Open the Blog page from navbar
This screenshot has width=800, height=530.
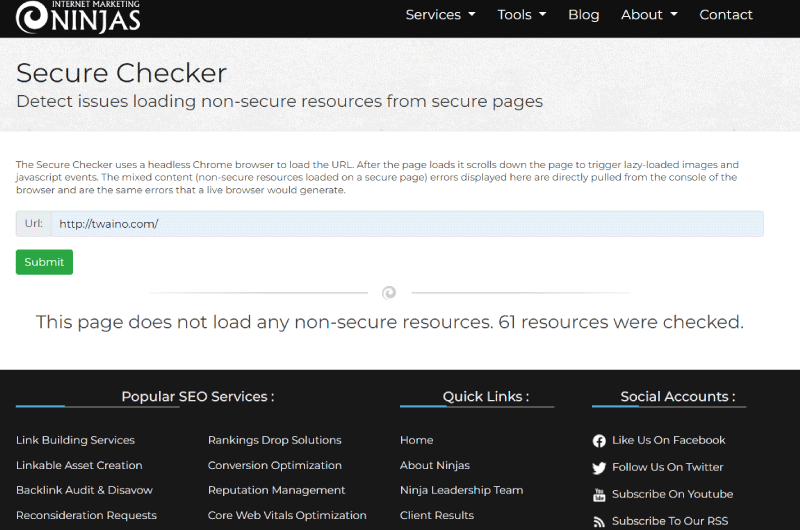click(x=584, y=15)
